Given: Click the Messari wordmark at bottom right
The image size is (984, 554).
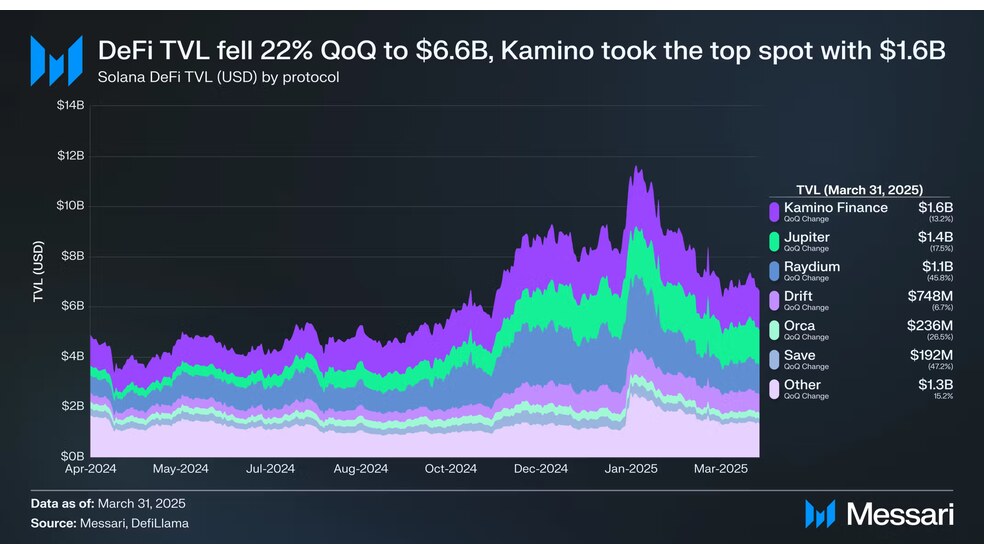Looking at the screenshot, I should tap(900, 514).
